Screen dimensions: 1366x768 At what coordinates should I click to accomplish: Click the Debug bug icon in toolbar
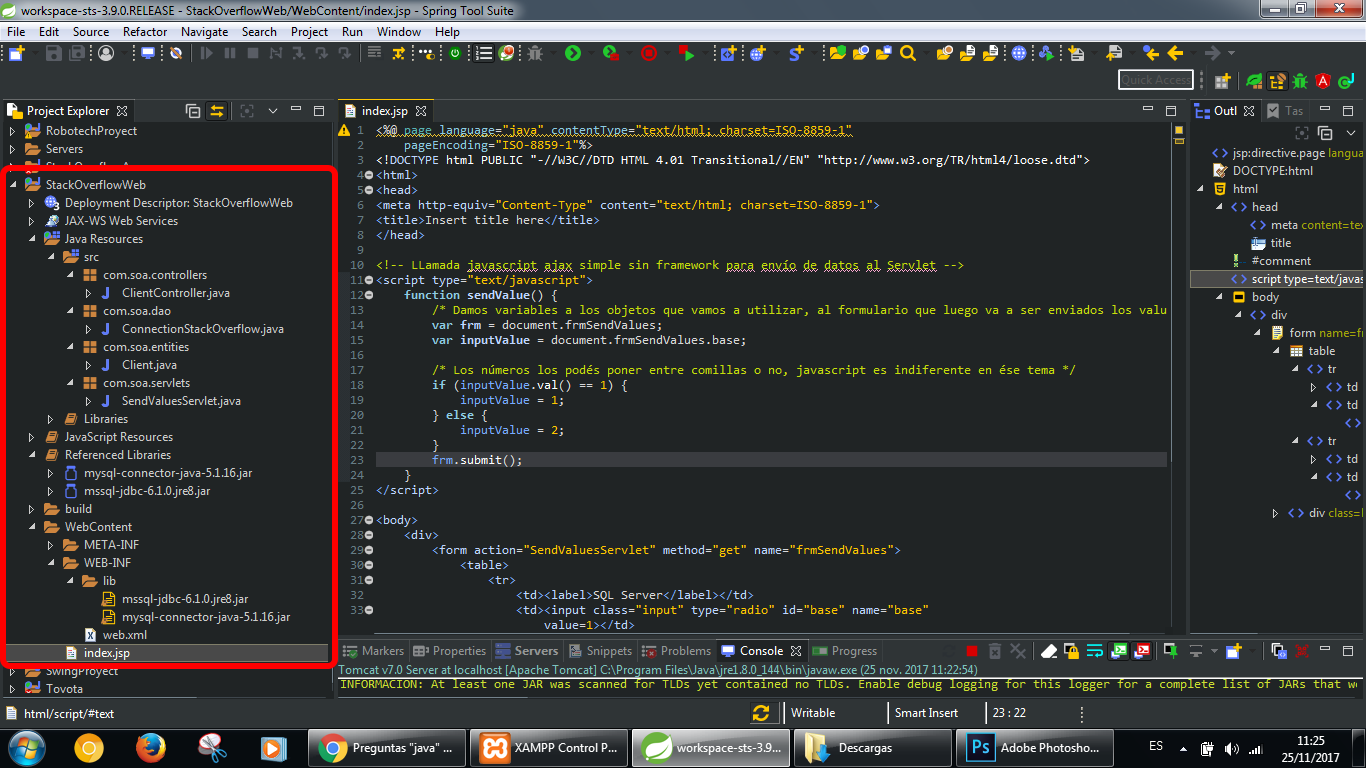[535, 53]
